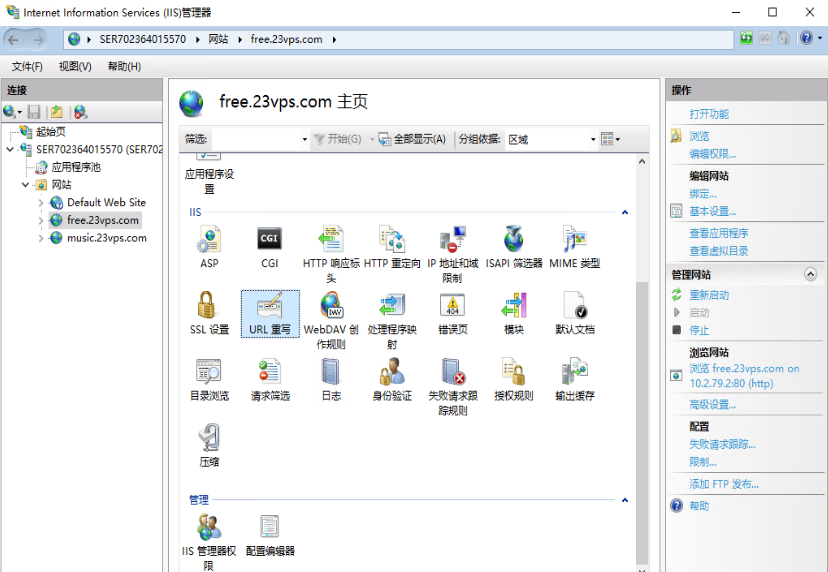Select the URL 重写 icon
The height and width of the screenshot is (572, 828).
point(270,314)
